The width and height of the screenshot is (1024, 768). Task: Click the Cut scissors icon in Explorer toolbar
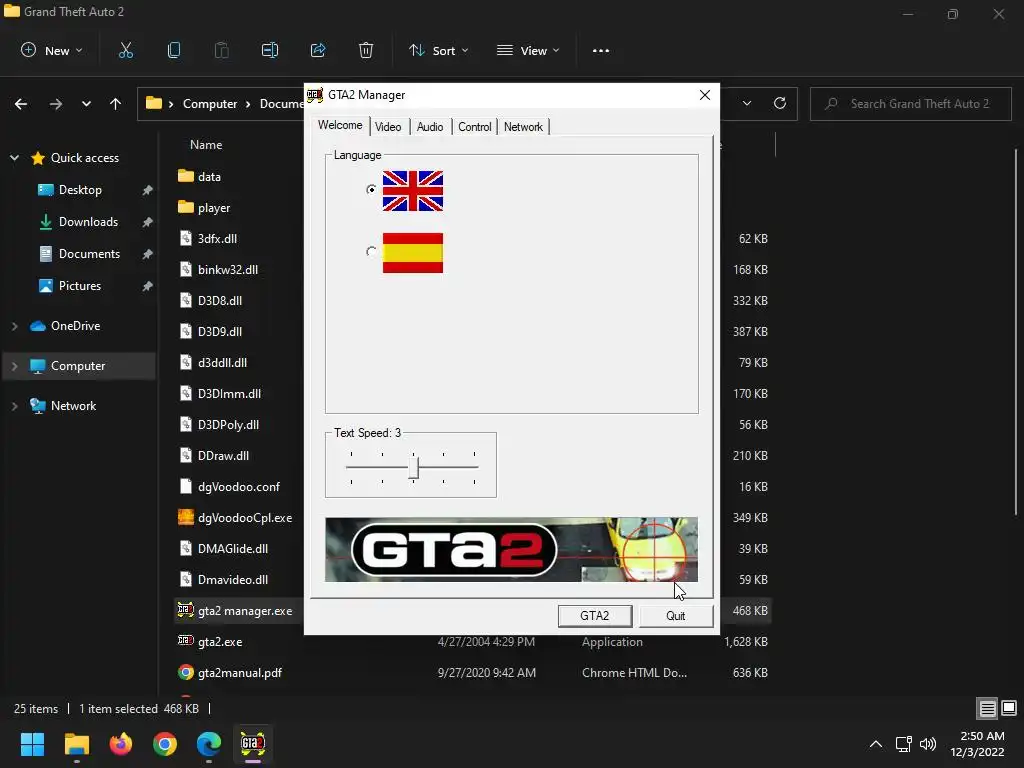pos(125,50)
